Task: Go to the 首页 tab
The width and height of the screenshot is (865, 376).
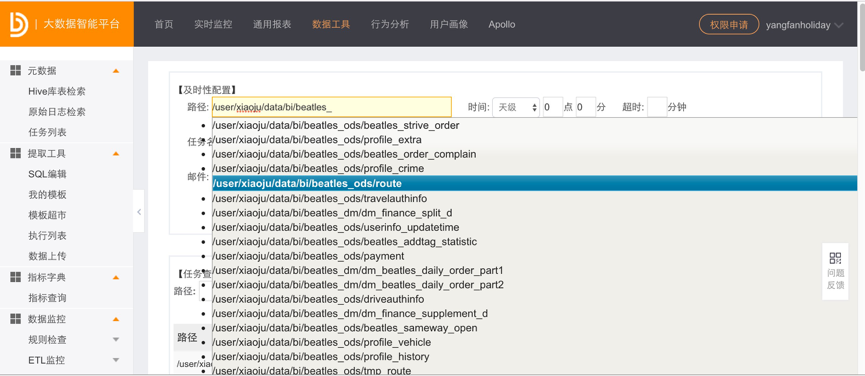Action: point(164,24)
